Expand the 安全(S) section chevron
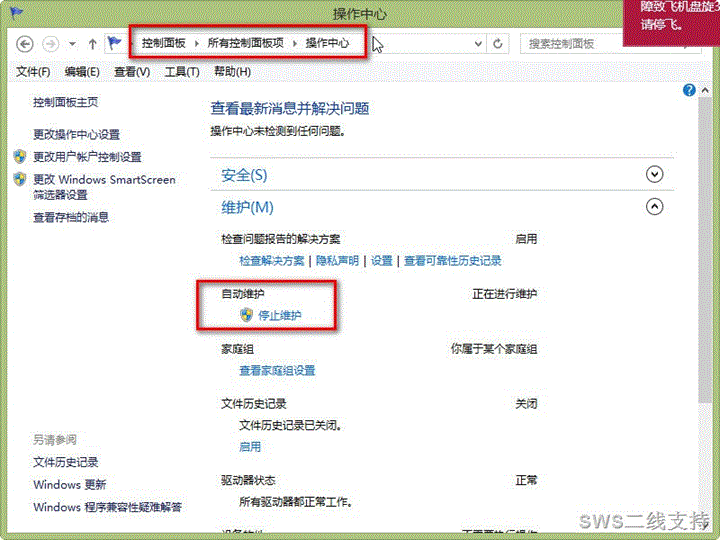The width and height of the screenshot is (720, 540). (x=655, y=174)
